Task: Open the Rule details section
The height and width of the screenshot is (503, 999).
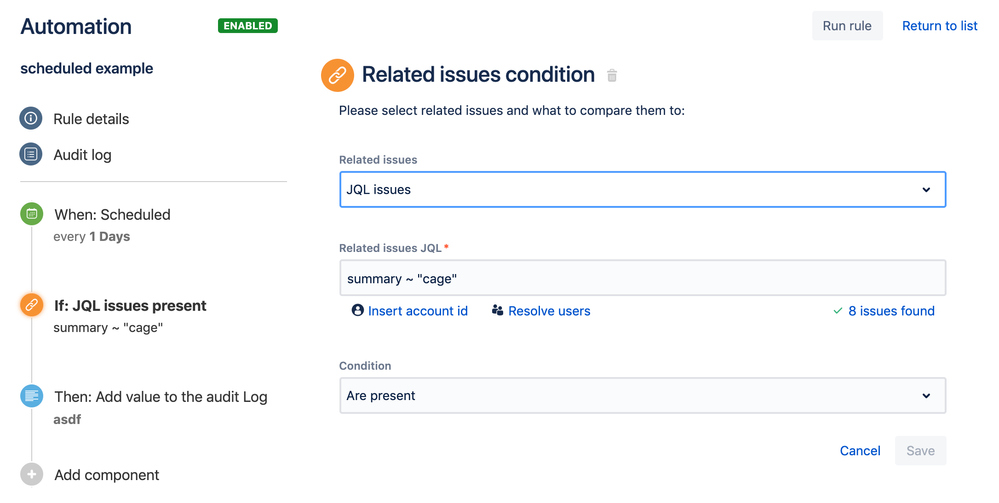Action: [91, 119]
